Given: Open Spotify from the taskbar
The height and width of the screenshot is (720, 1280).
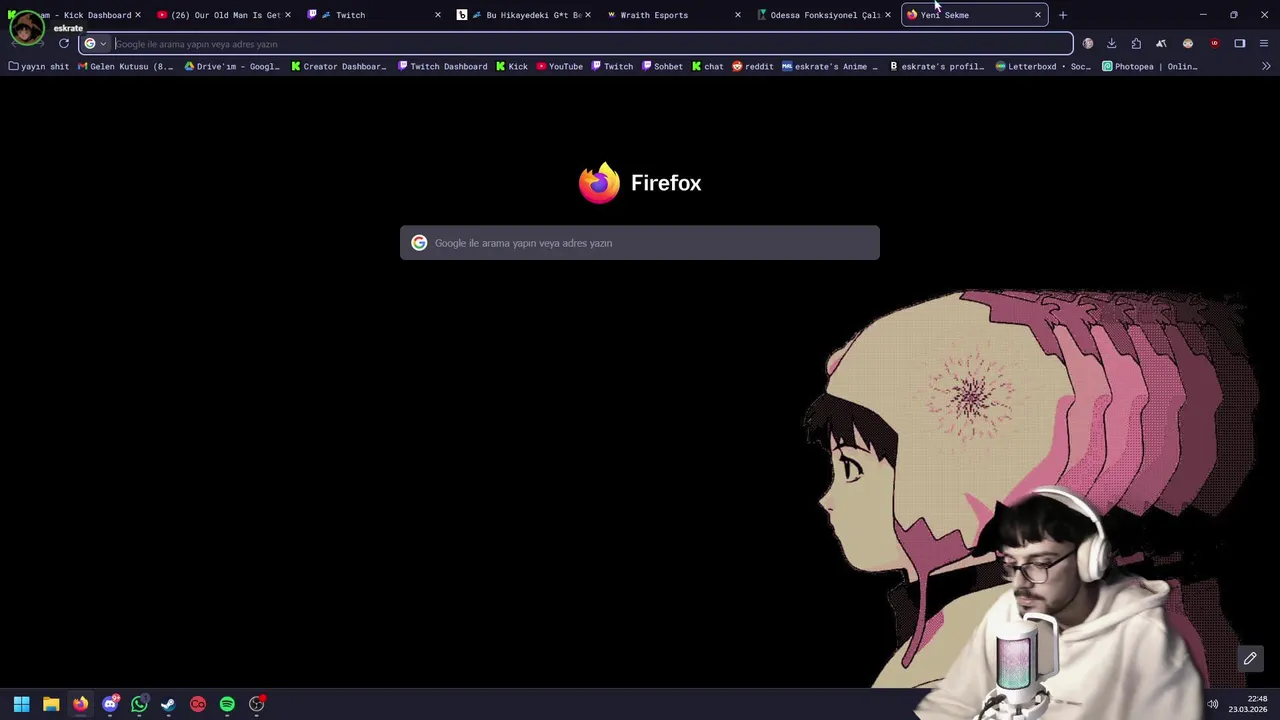Looking at the screenshot, I should (x=227, y=704).
